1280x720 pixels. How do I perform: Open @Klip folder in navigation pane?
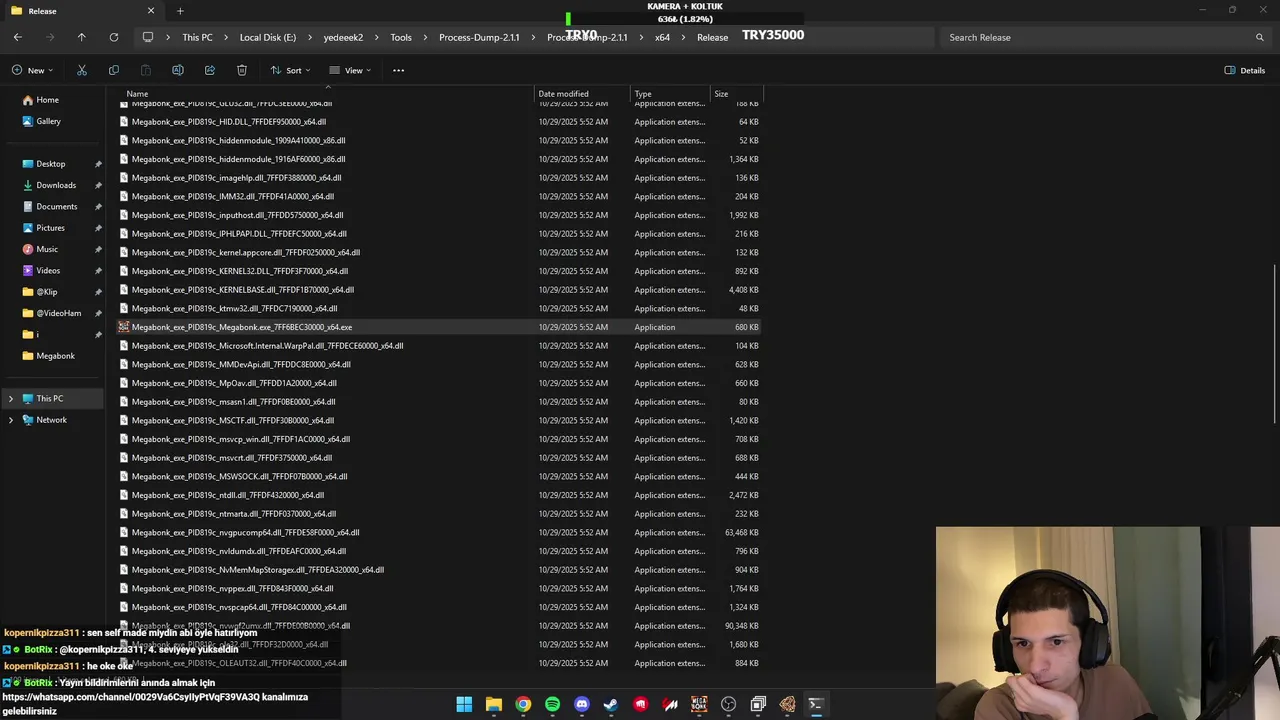click(x=47, y=292)
